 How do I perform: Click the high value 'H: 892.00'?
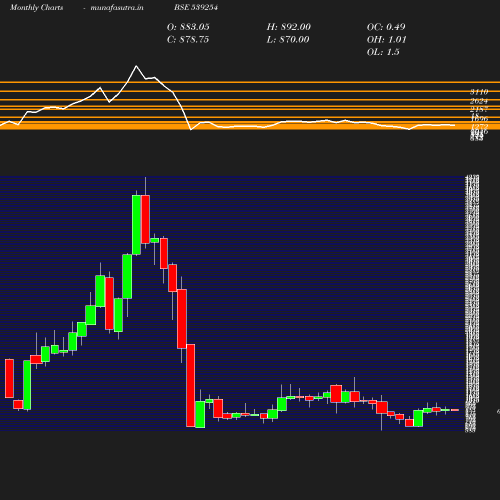coord(289,27)
